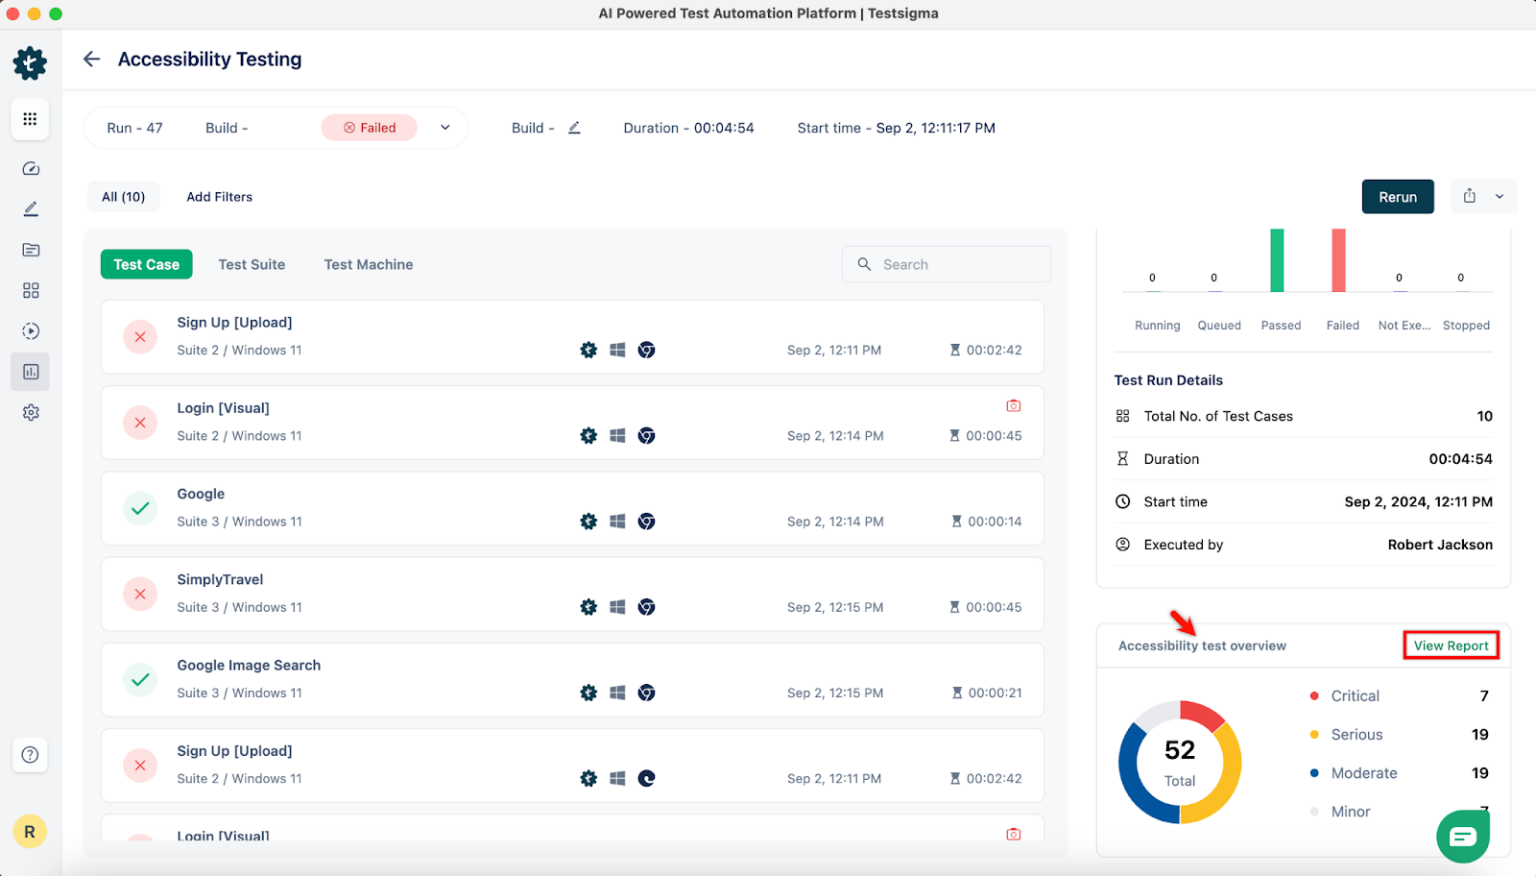
Task: Click inside the Search field above test cases
Action: [x=945, y=264]
